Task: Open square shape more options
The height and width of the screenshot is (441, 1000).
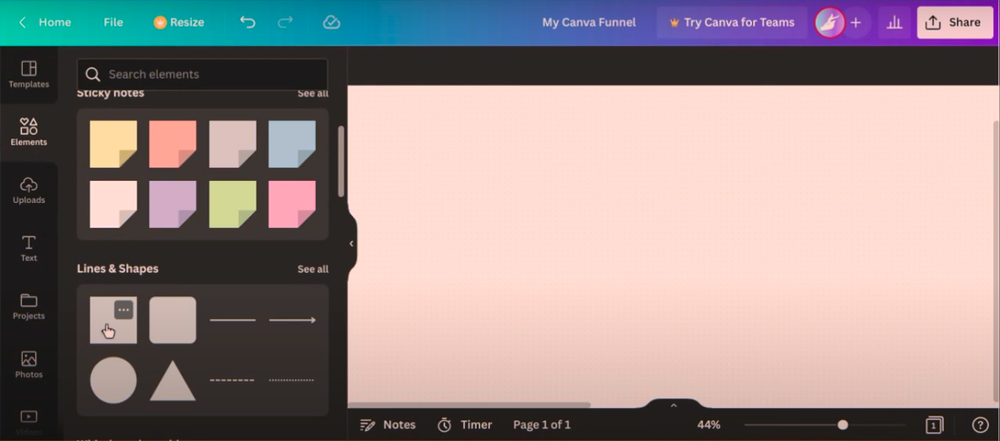Action: tap(124, 310)
